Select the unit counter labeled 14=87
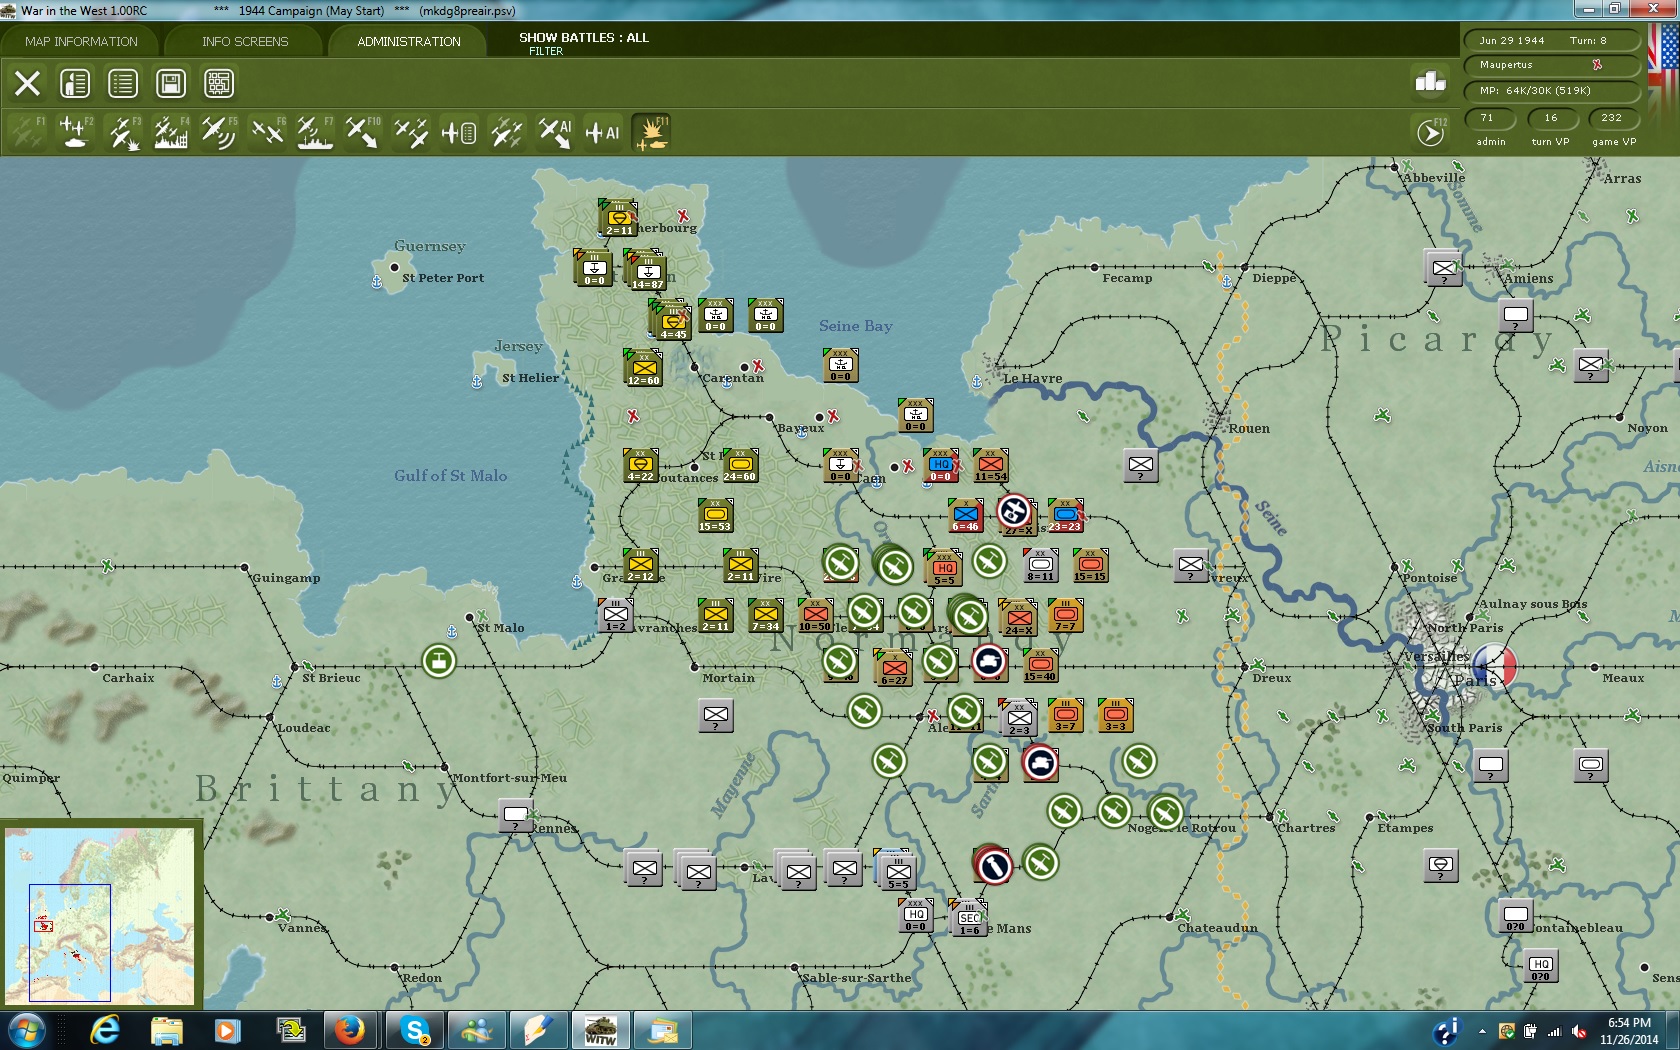This screenshot has width=1680, height=1050. tap(647, 272)
